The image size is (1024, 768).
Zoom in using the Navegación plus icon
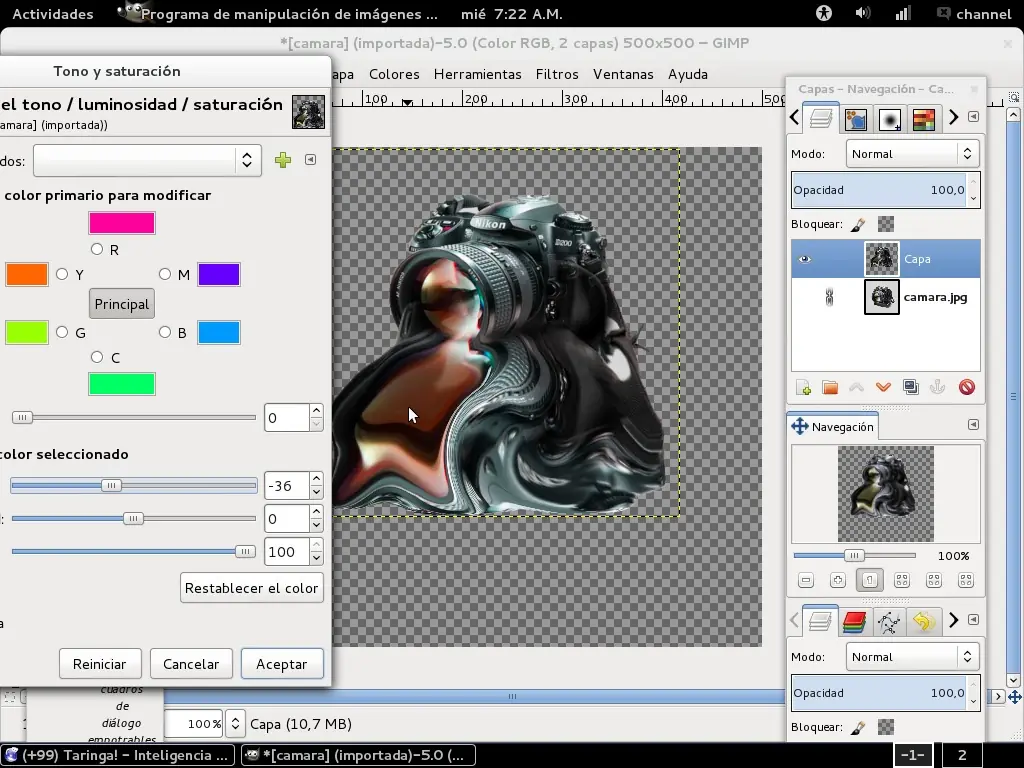tap(838, 580)
